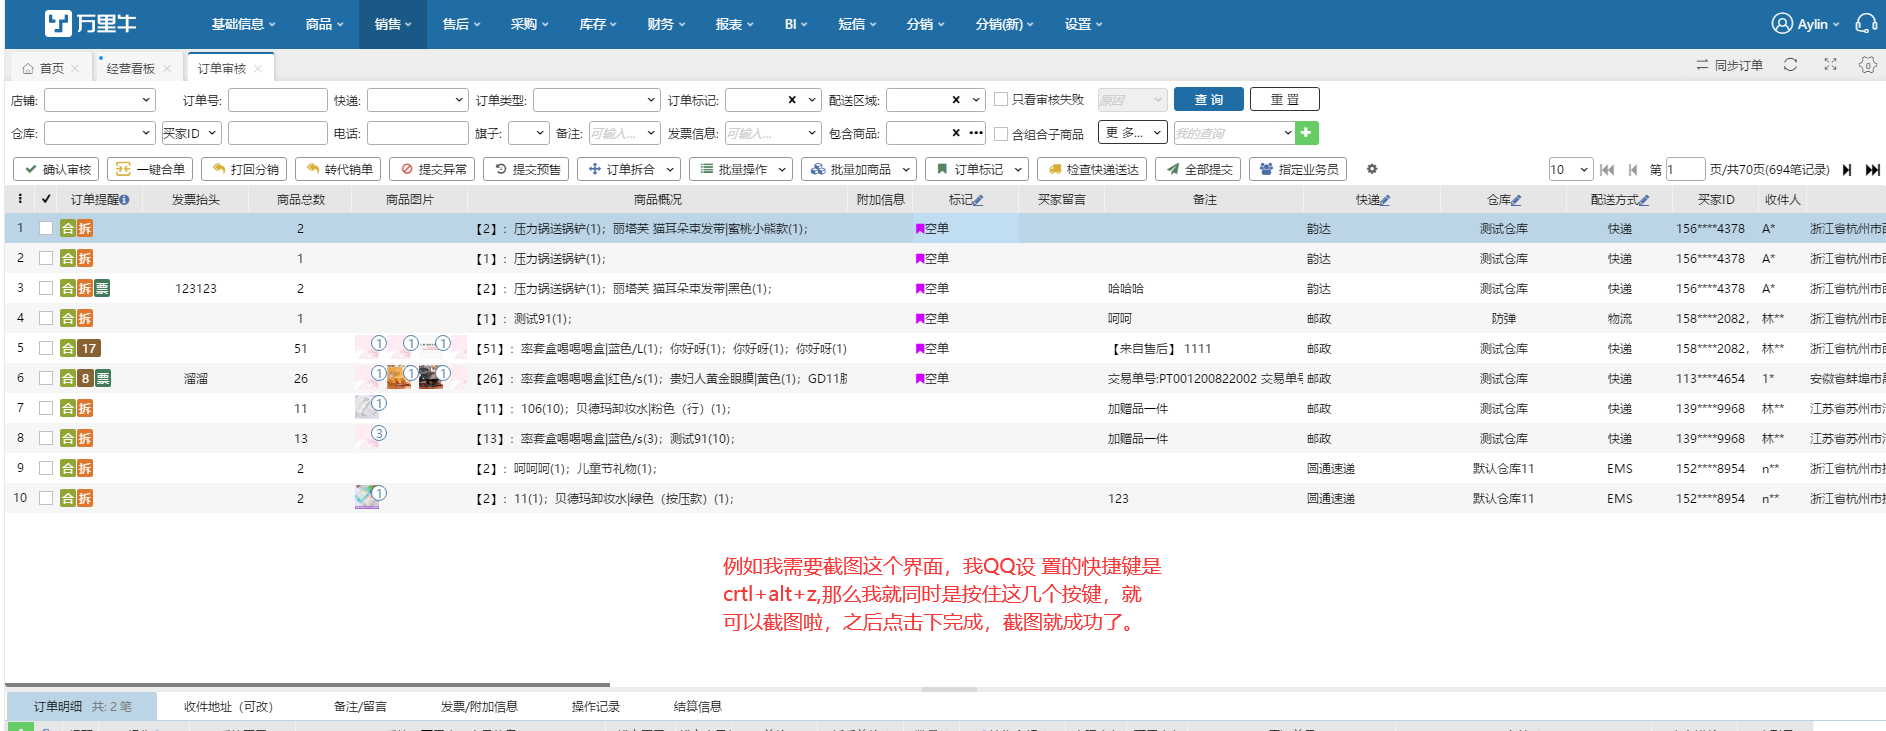
Task: Select the checkbox for order row 8
Action: tap(46, 438)
